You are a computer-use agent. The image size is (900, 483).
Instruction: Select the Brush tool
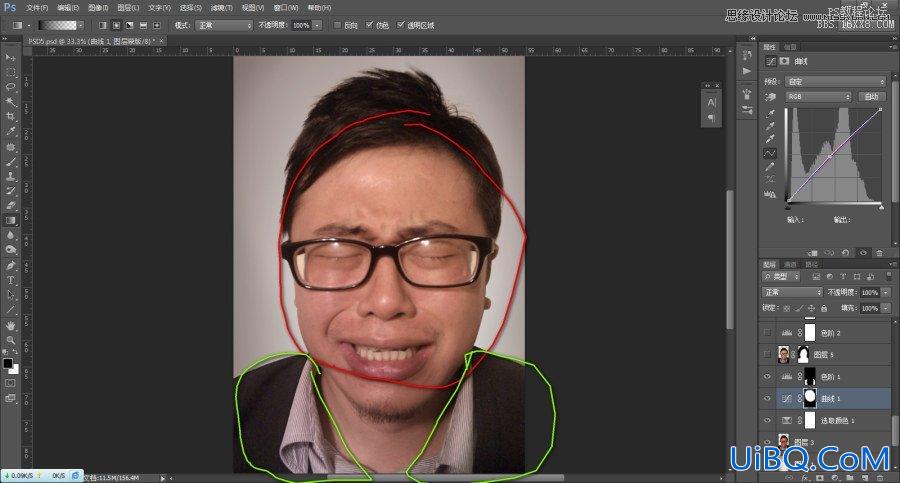pos(10,162)
